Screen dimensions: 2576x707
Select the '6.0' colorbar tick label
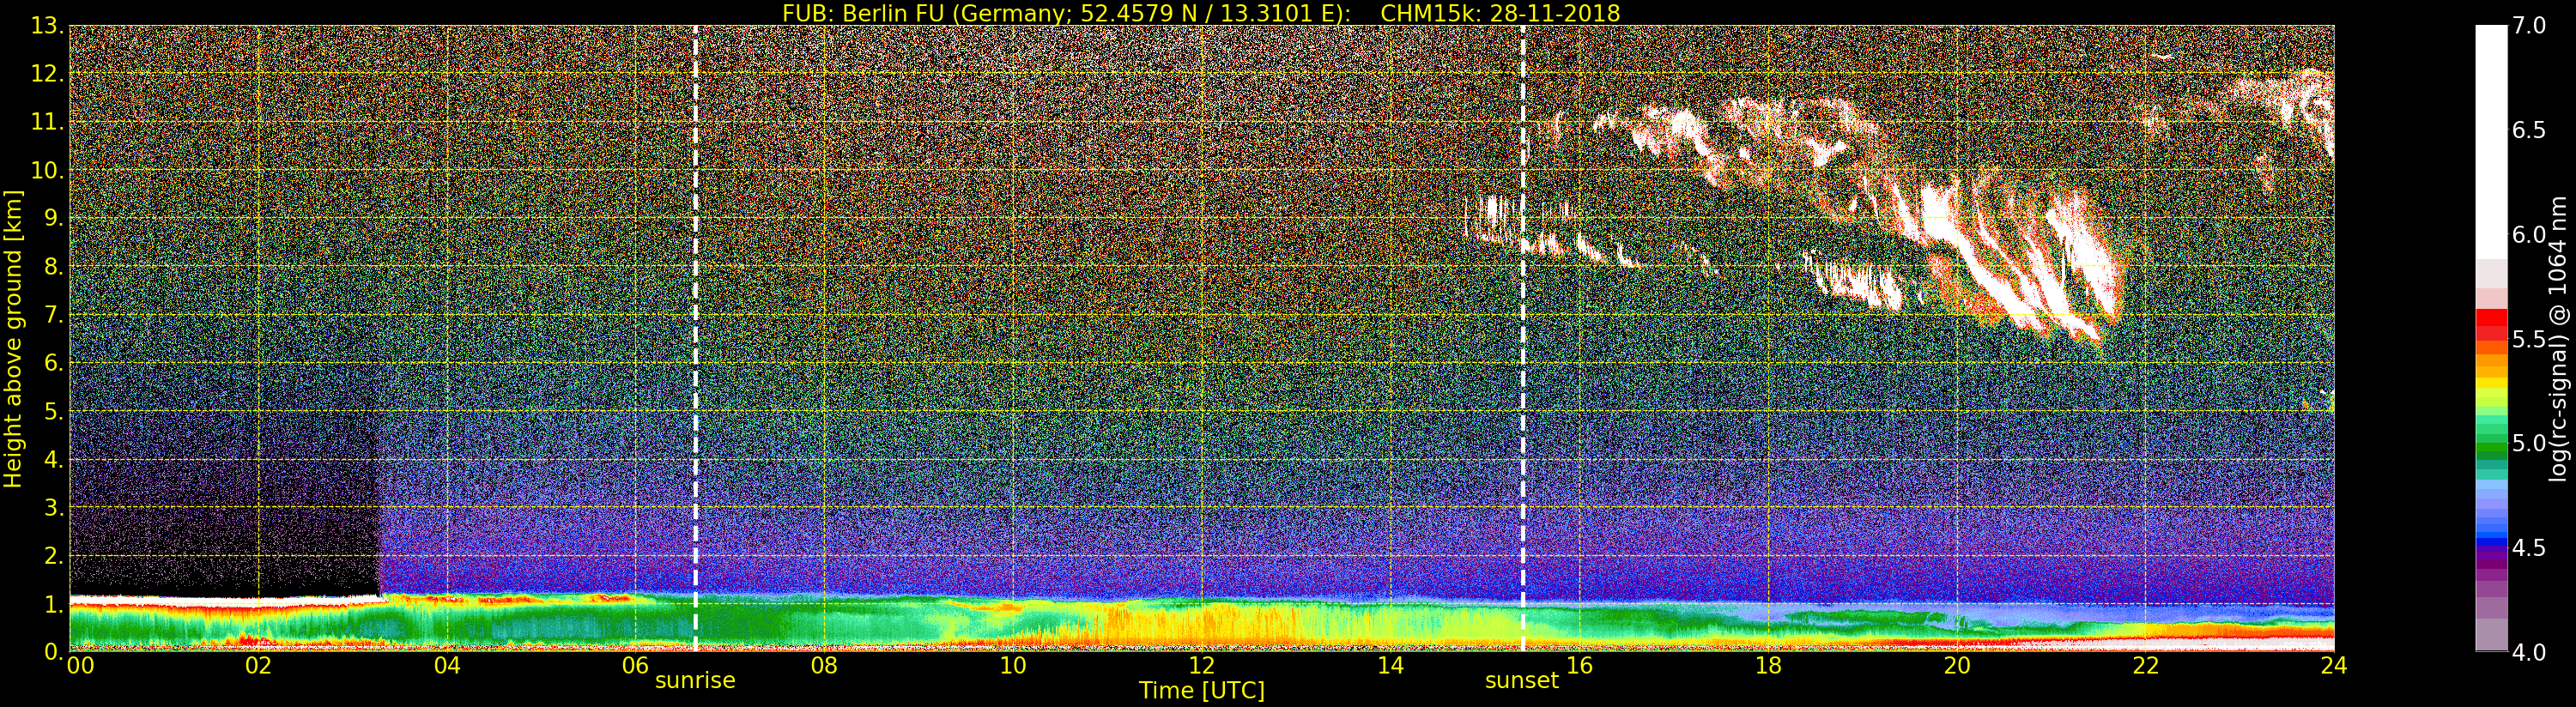2530,235
